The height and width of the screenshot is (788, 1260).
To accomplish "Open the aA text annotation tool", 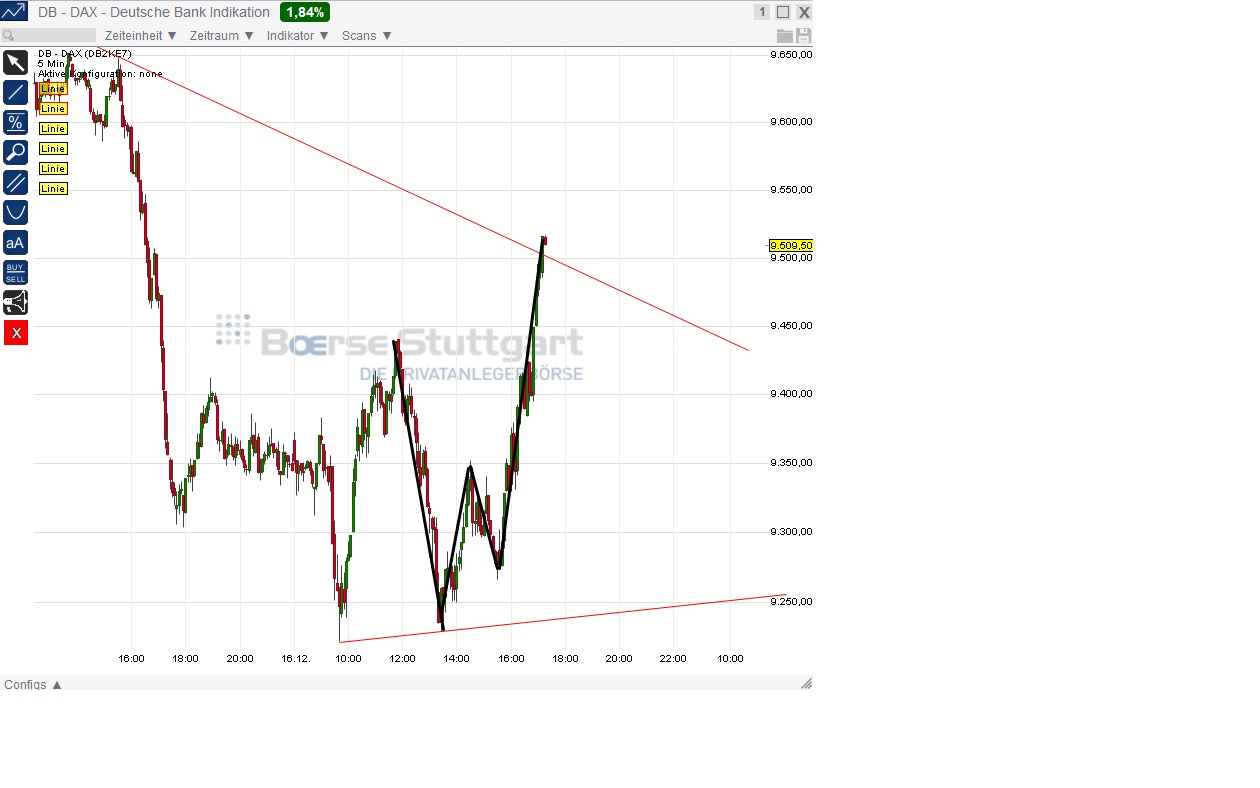I will pyautogui.click(x=15, y=242).
